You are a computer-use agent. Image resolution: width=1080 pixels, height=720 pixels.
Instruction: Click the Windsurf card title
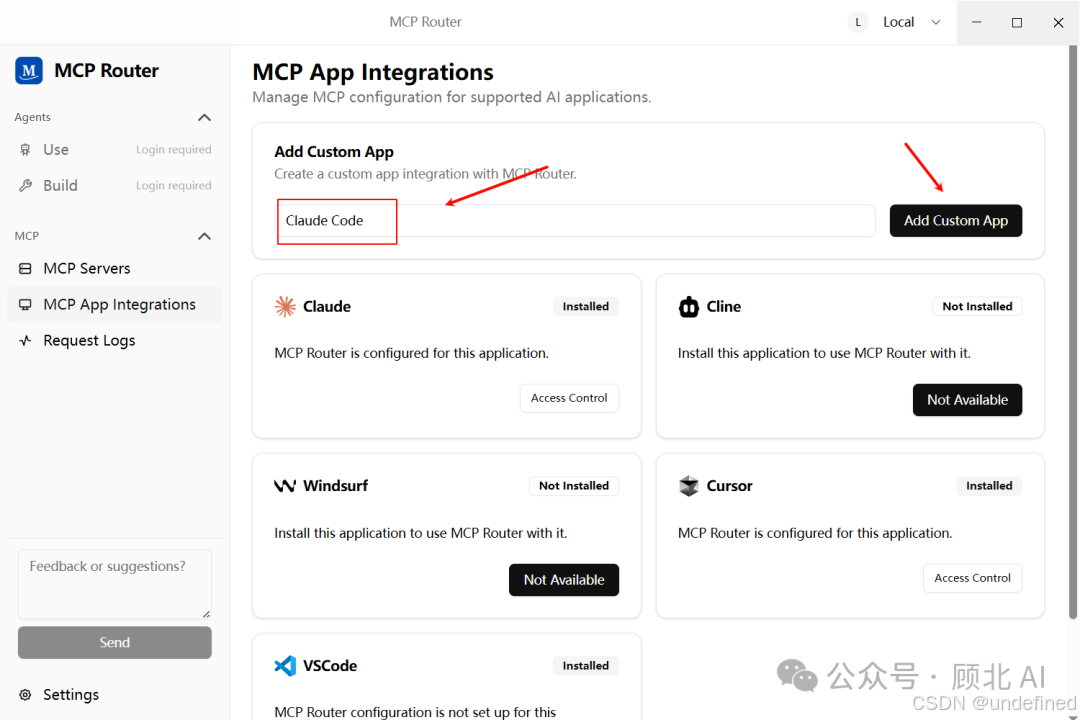click(335, 486)
